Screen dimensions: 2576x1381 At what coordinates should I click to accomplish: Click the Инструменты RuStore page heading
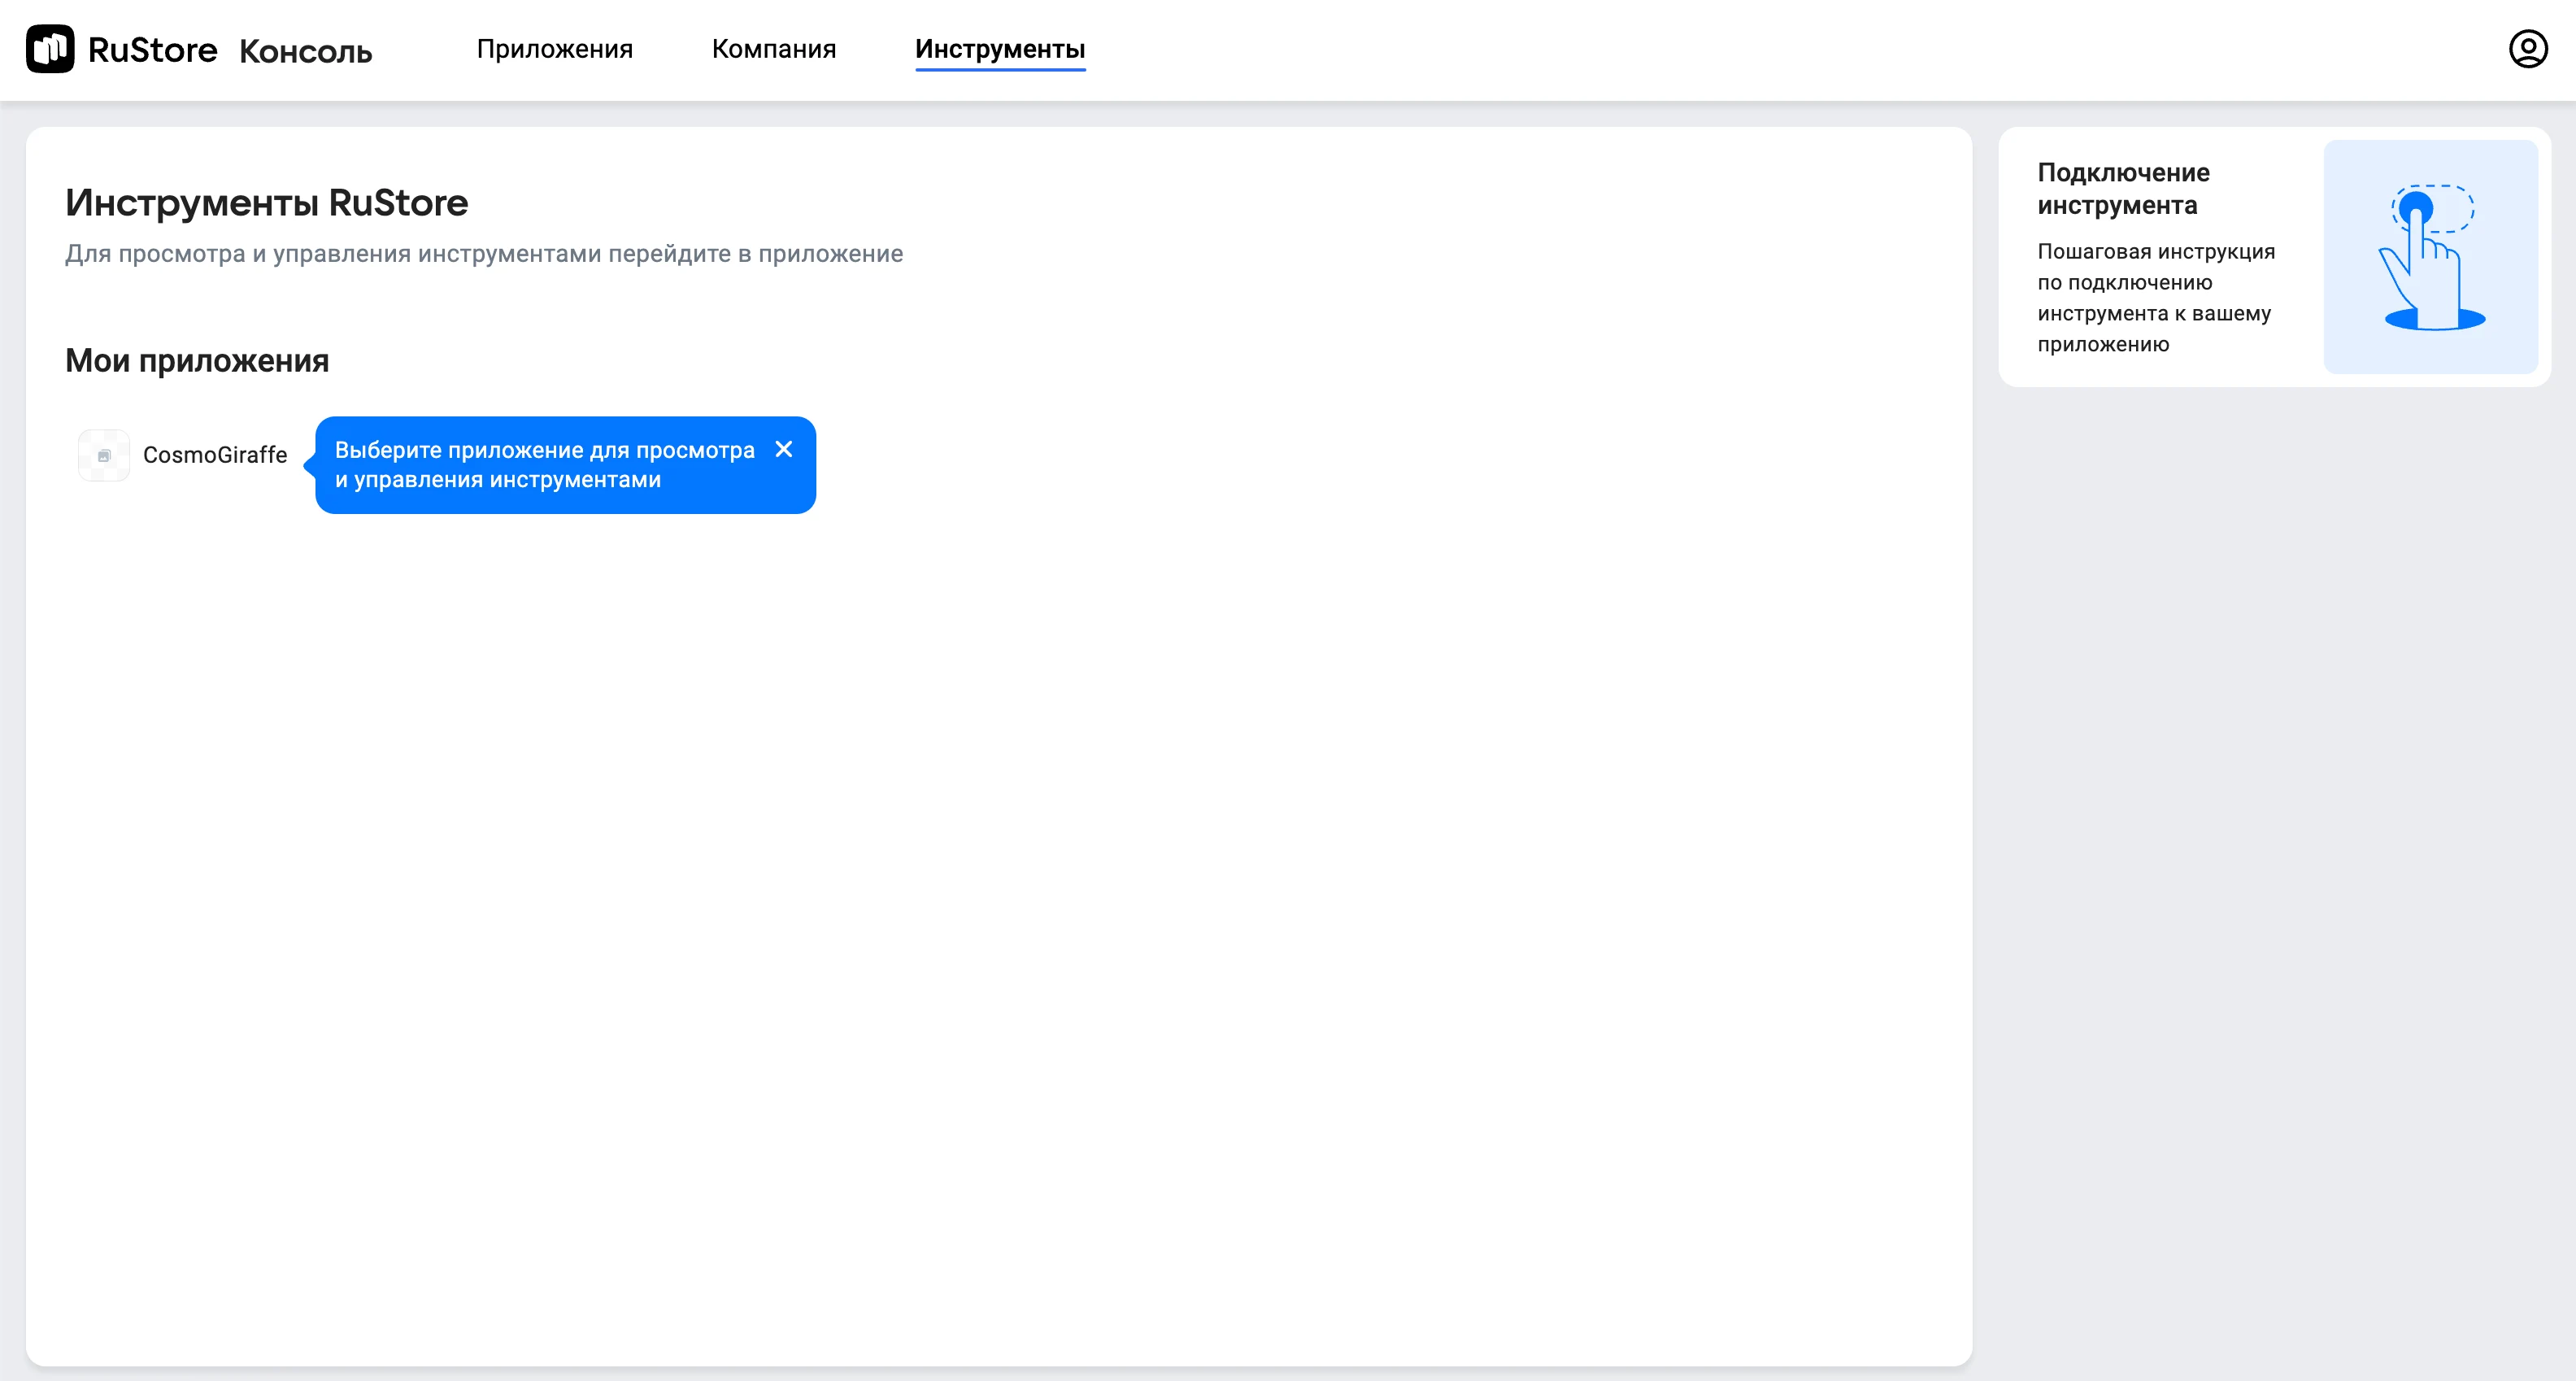click(x=266, y=203)
